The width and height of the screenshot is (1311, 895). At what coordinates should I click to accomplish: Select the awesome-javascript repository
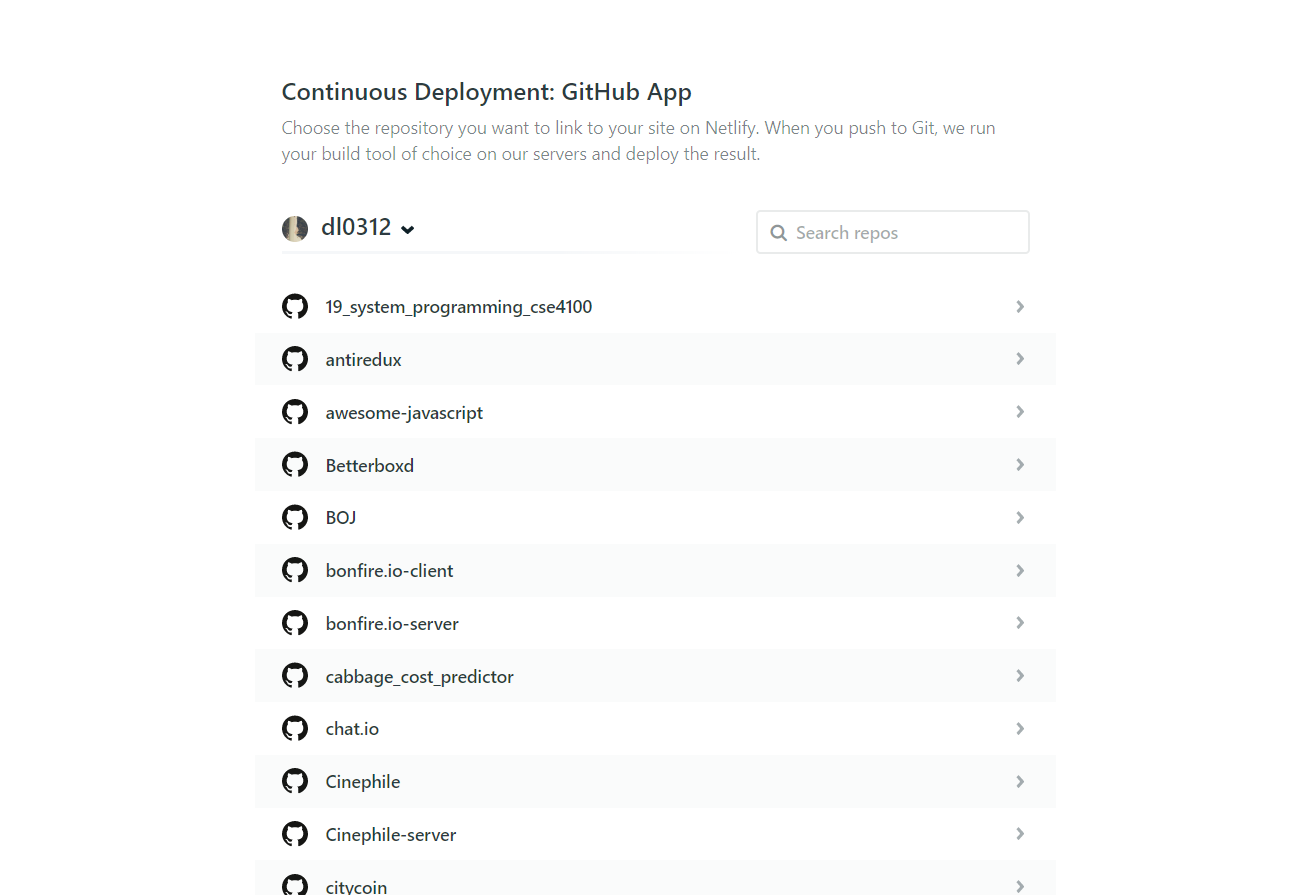(x=655, y=412)
